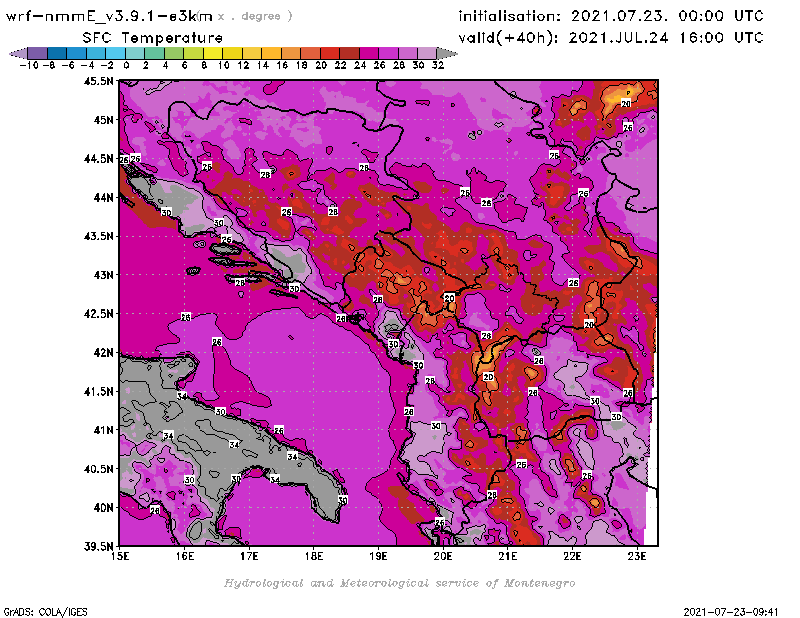Click the '44.5N' latitude axis label
The width and height of the screenshot is (800, 618).
[98, 159]
